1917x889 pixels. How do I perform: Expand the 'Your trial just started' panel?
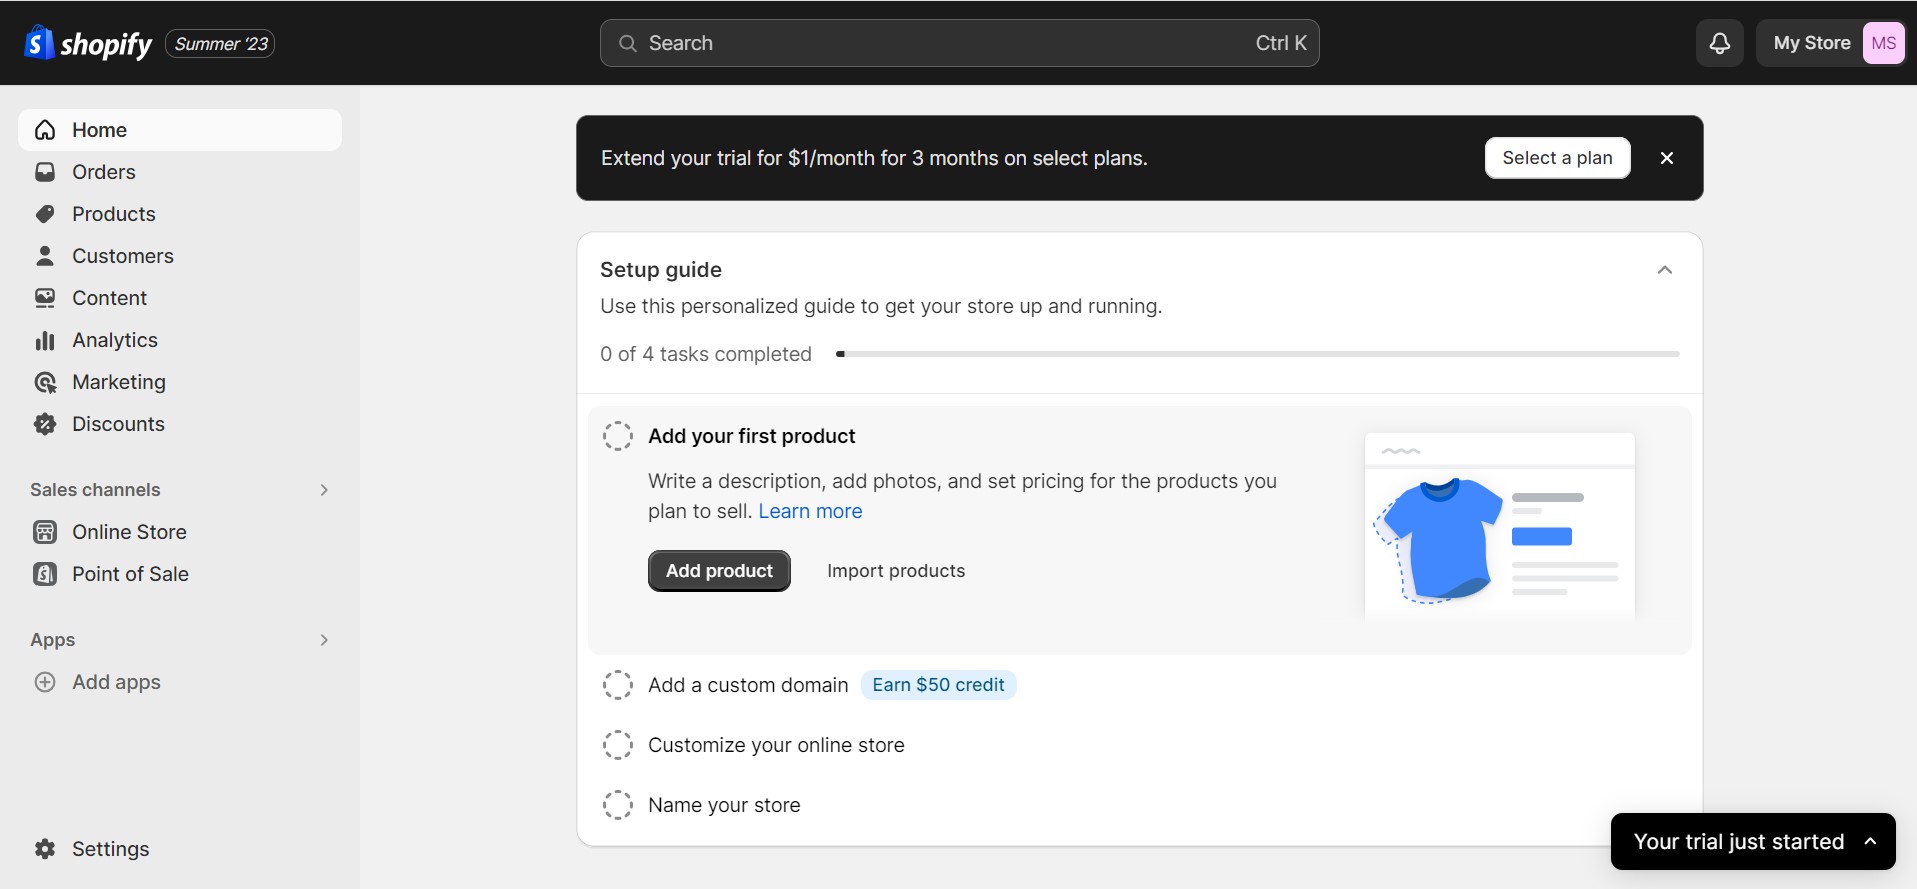1753,842
